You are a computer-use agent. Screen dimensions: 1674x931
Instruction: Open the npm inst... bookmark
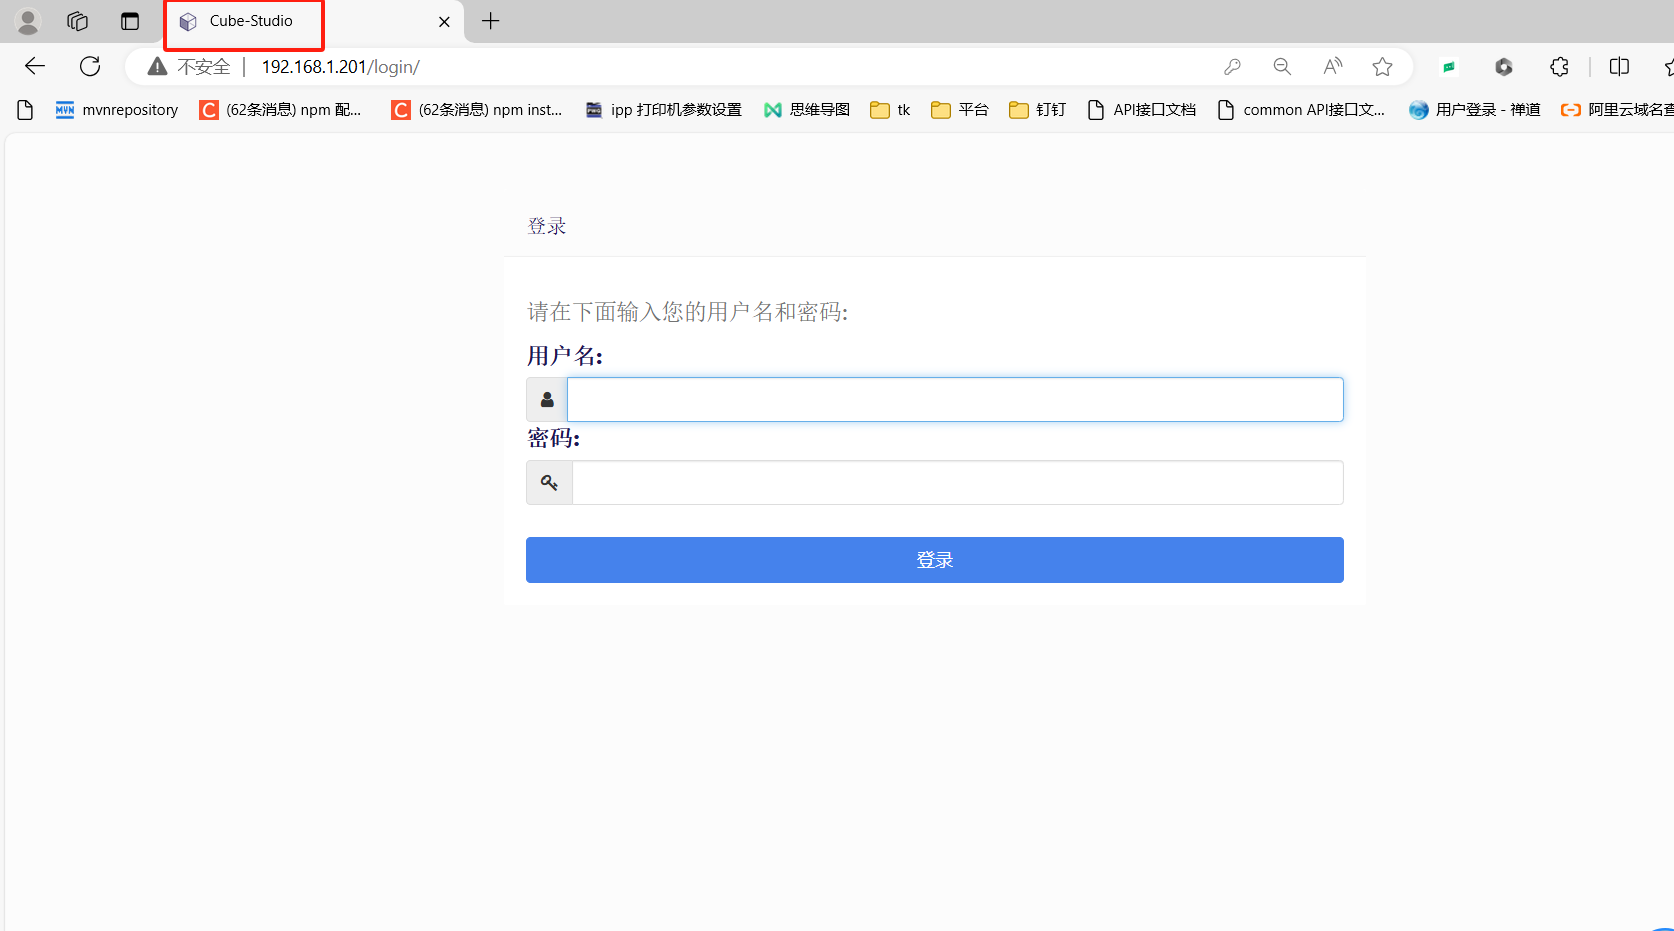click(477, 110)
